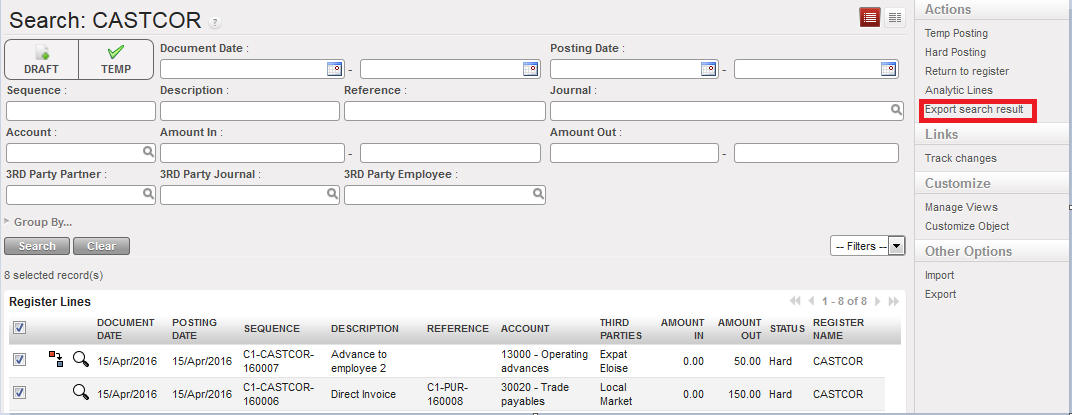Open the Direct Invoice line magnifier icon

tap(80, 393)
